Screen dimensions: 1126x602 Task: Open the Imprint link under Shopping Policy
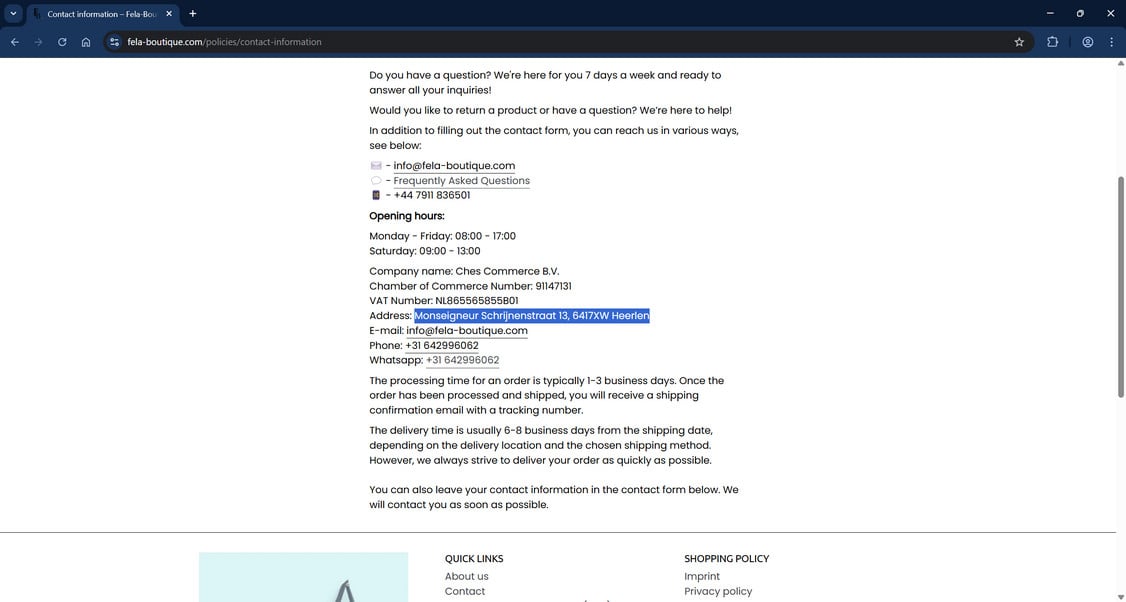click(x=702, y=576)
